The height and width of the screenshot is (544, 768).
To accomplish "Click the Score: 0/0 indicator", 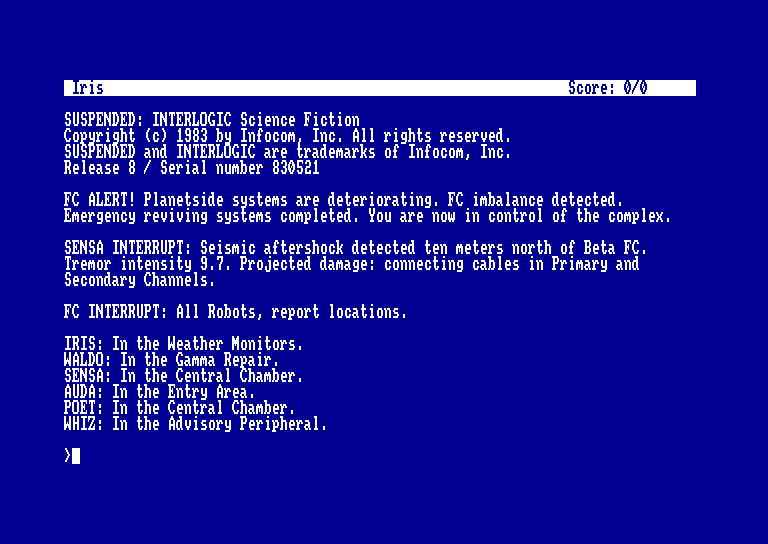I will (x=608, y=88).
